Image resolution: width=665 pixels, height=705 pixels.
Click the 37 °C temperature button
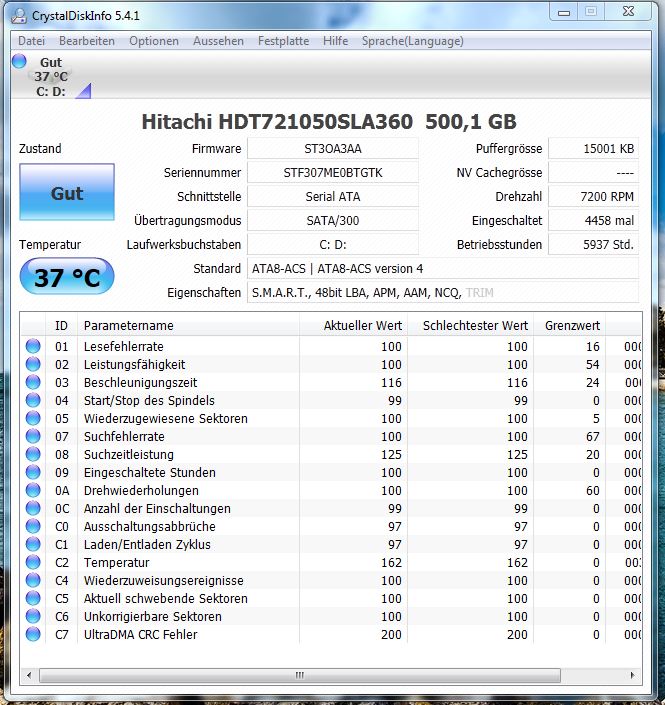click(x=67, y=277)
